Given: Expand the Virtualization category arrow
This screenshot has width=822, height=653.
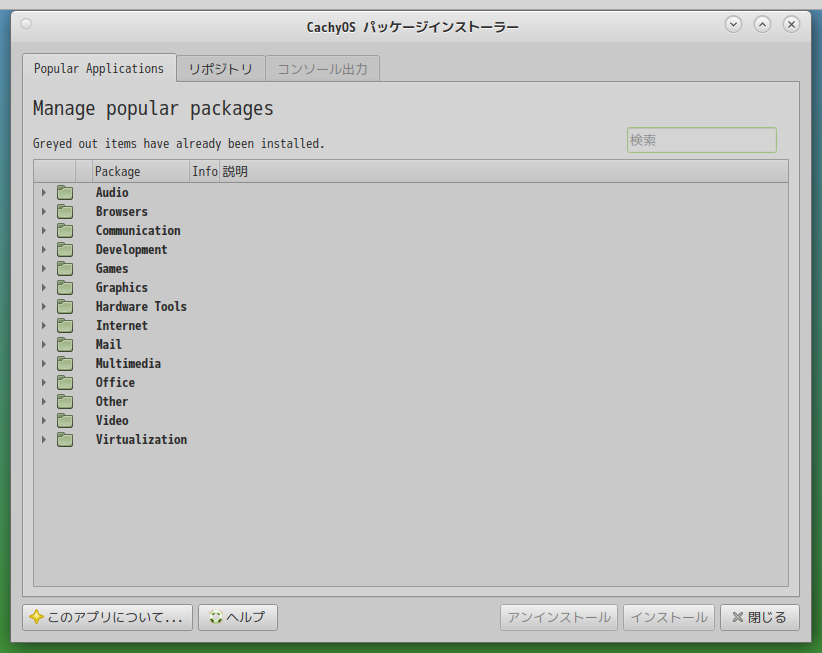Looking at the screenshot, I should (44, 440).
